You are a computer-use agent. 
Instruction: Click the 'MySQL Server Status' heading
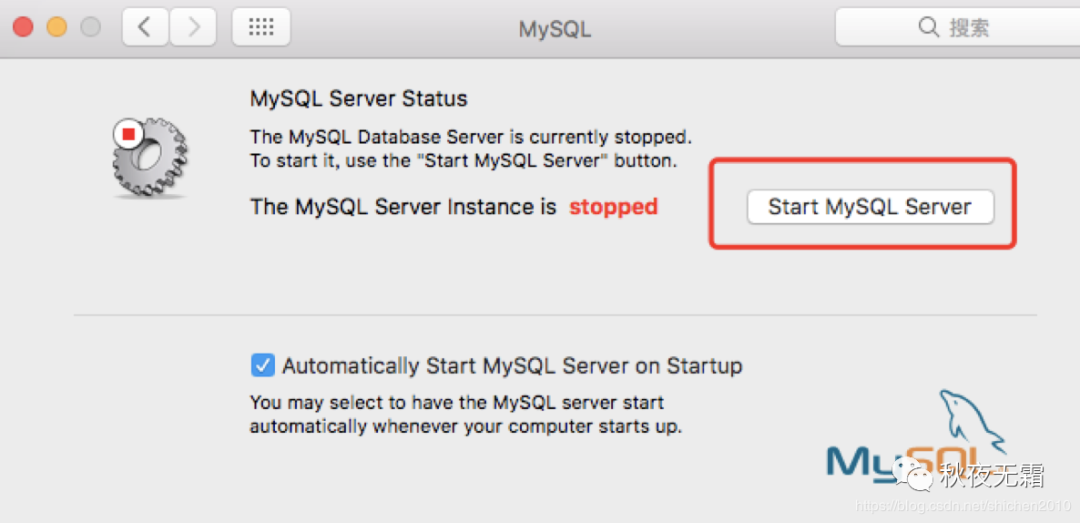(x=358, y=99)
